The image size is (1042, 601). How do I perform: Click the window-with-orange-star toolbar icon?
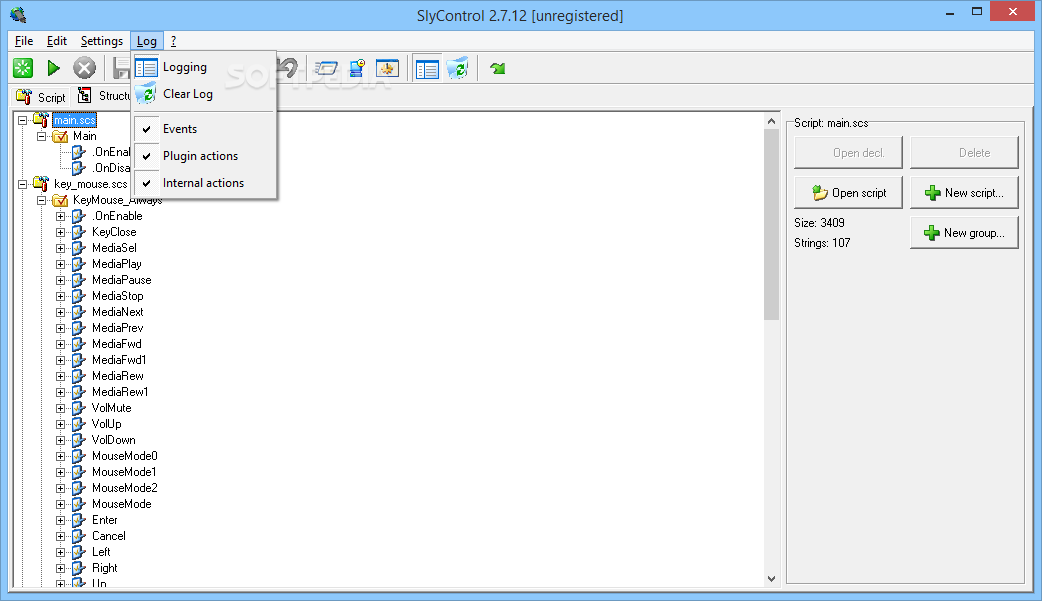coord(387,68)
